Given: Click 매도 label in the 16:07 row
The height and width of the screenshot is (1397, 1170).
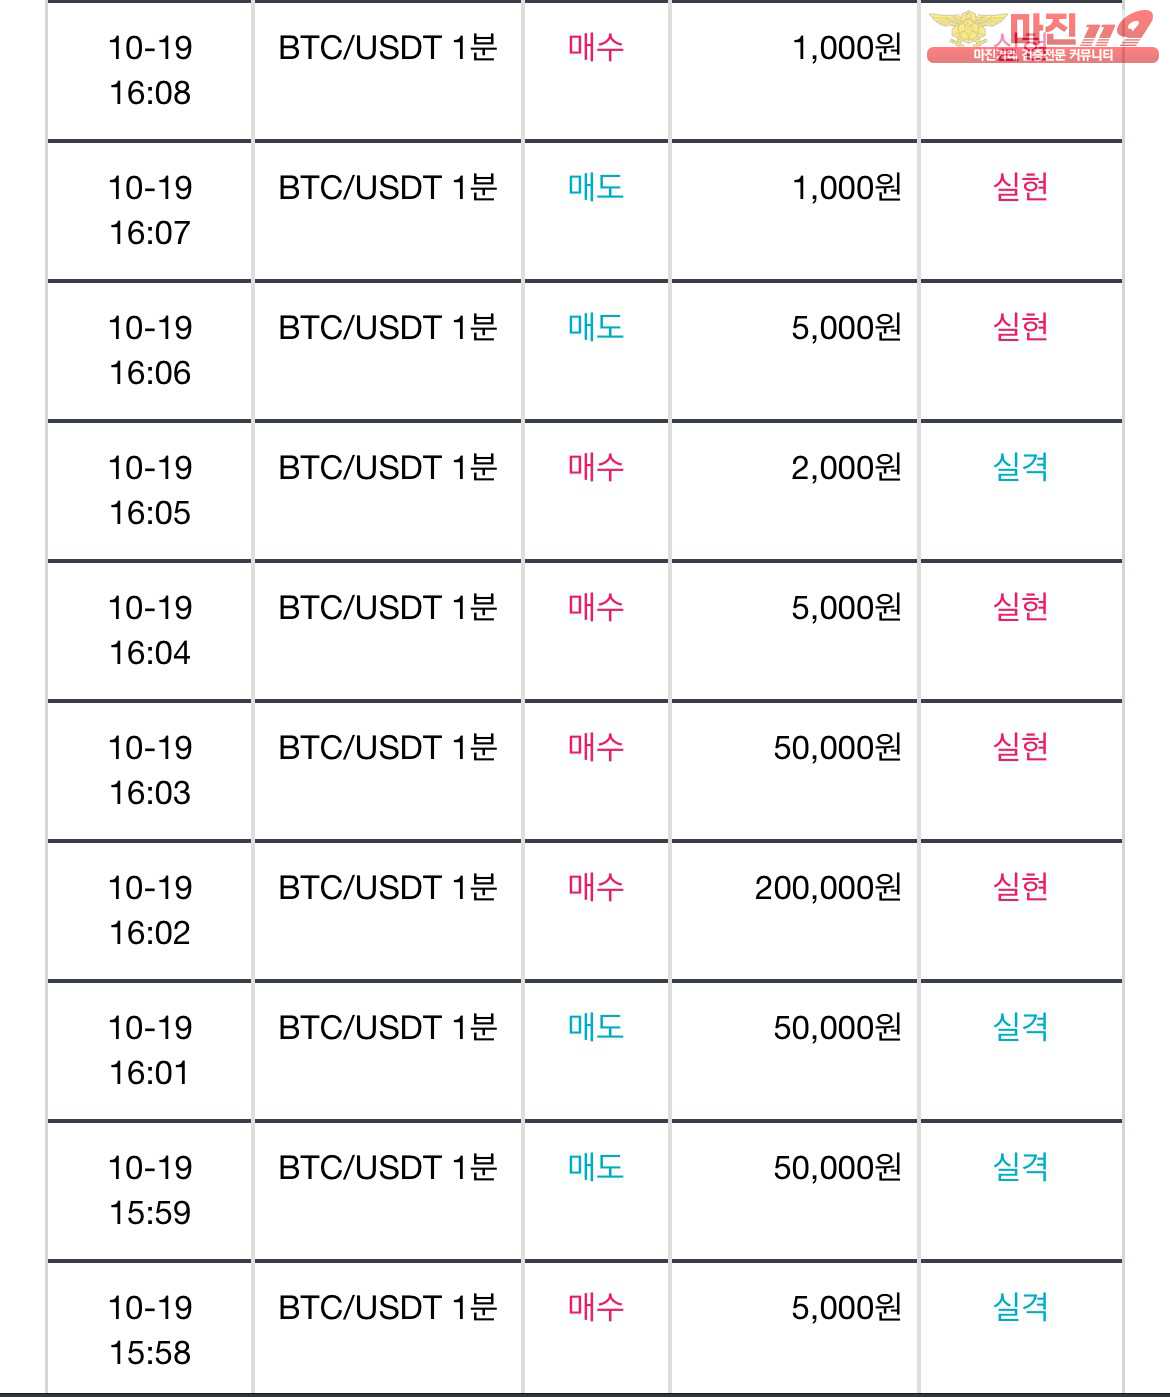Looking at the screenshot, I should click(596, 187).
